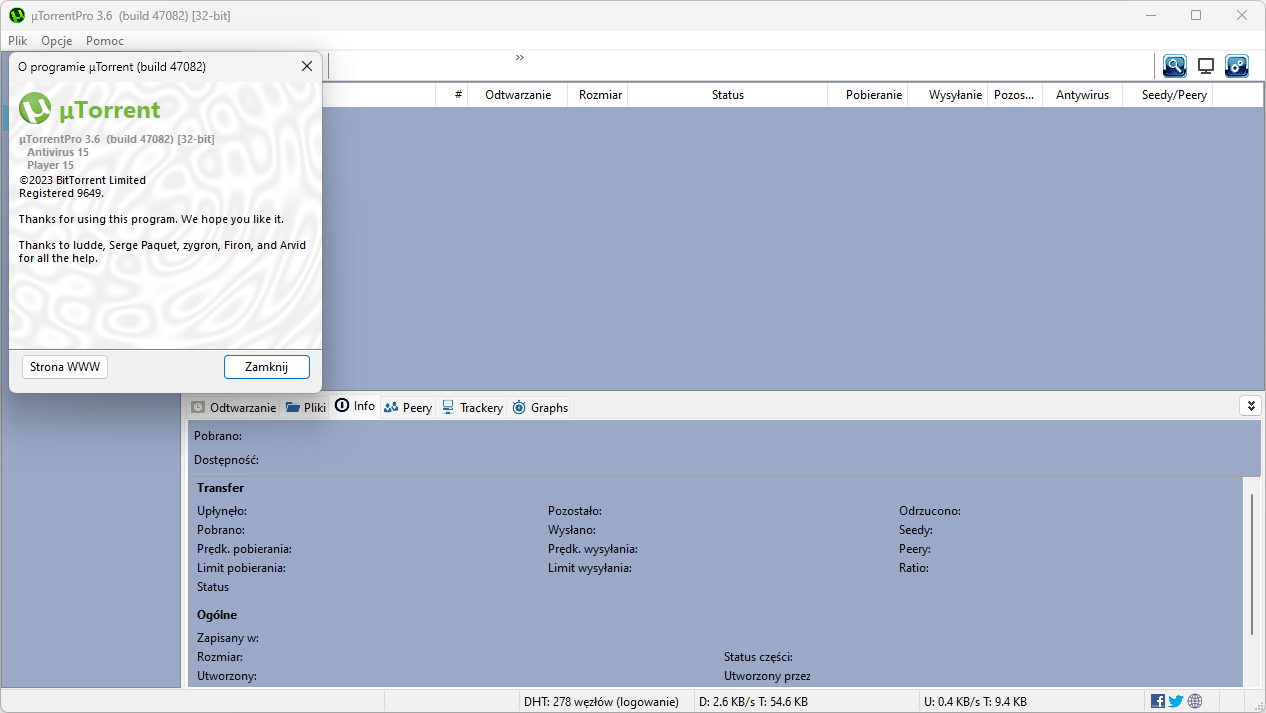Switch to the Pliki tab
The image size is (1266, 713).
click(x=305, y=407)
